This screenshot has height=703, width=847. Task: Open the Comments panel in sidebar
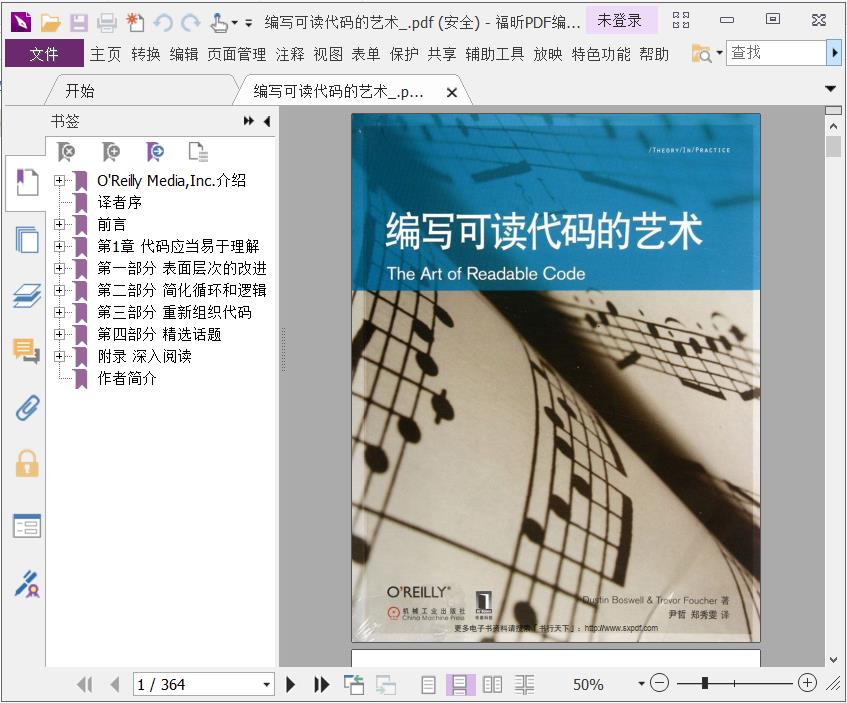point(27,350)
